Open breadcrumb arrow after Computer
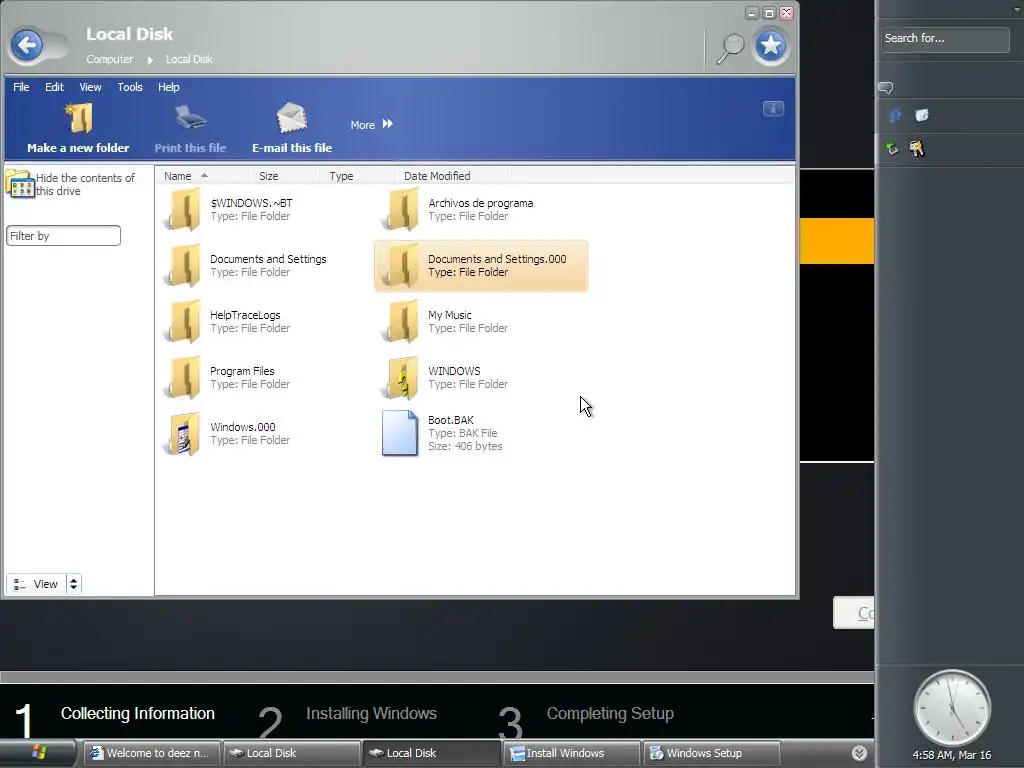This screenshot has height=768, width=1024. 150,60
